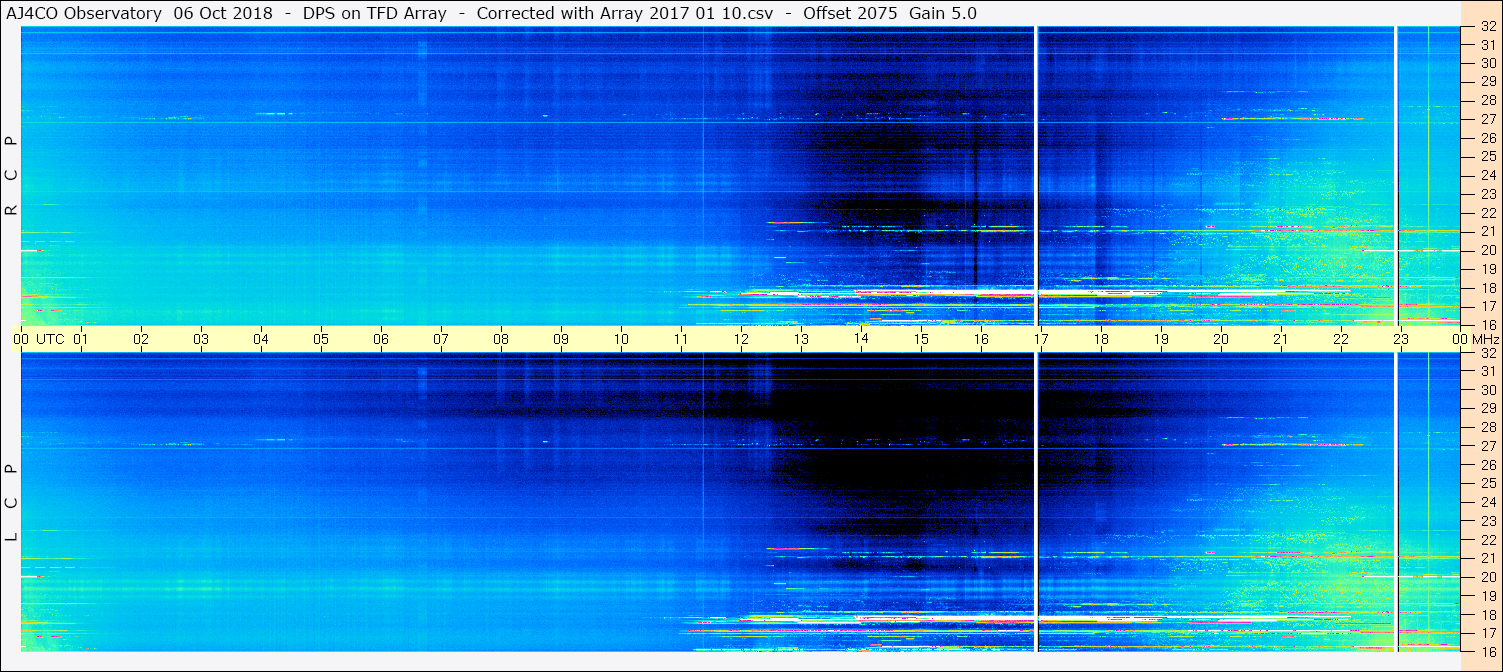Select the 07 hour marker
The image size is (1503, 672).
pyautogui.click(x=441, y=339)
